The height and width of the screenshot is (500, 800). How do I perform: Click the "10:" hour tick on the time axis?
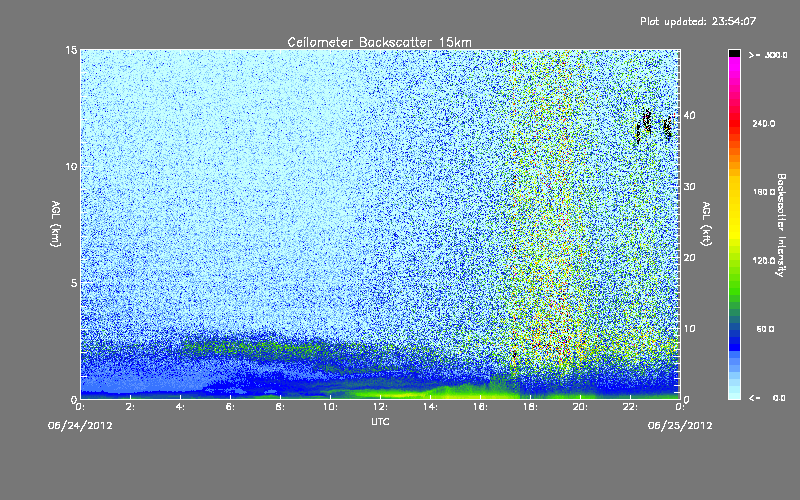[330, 407]
